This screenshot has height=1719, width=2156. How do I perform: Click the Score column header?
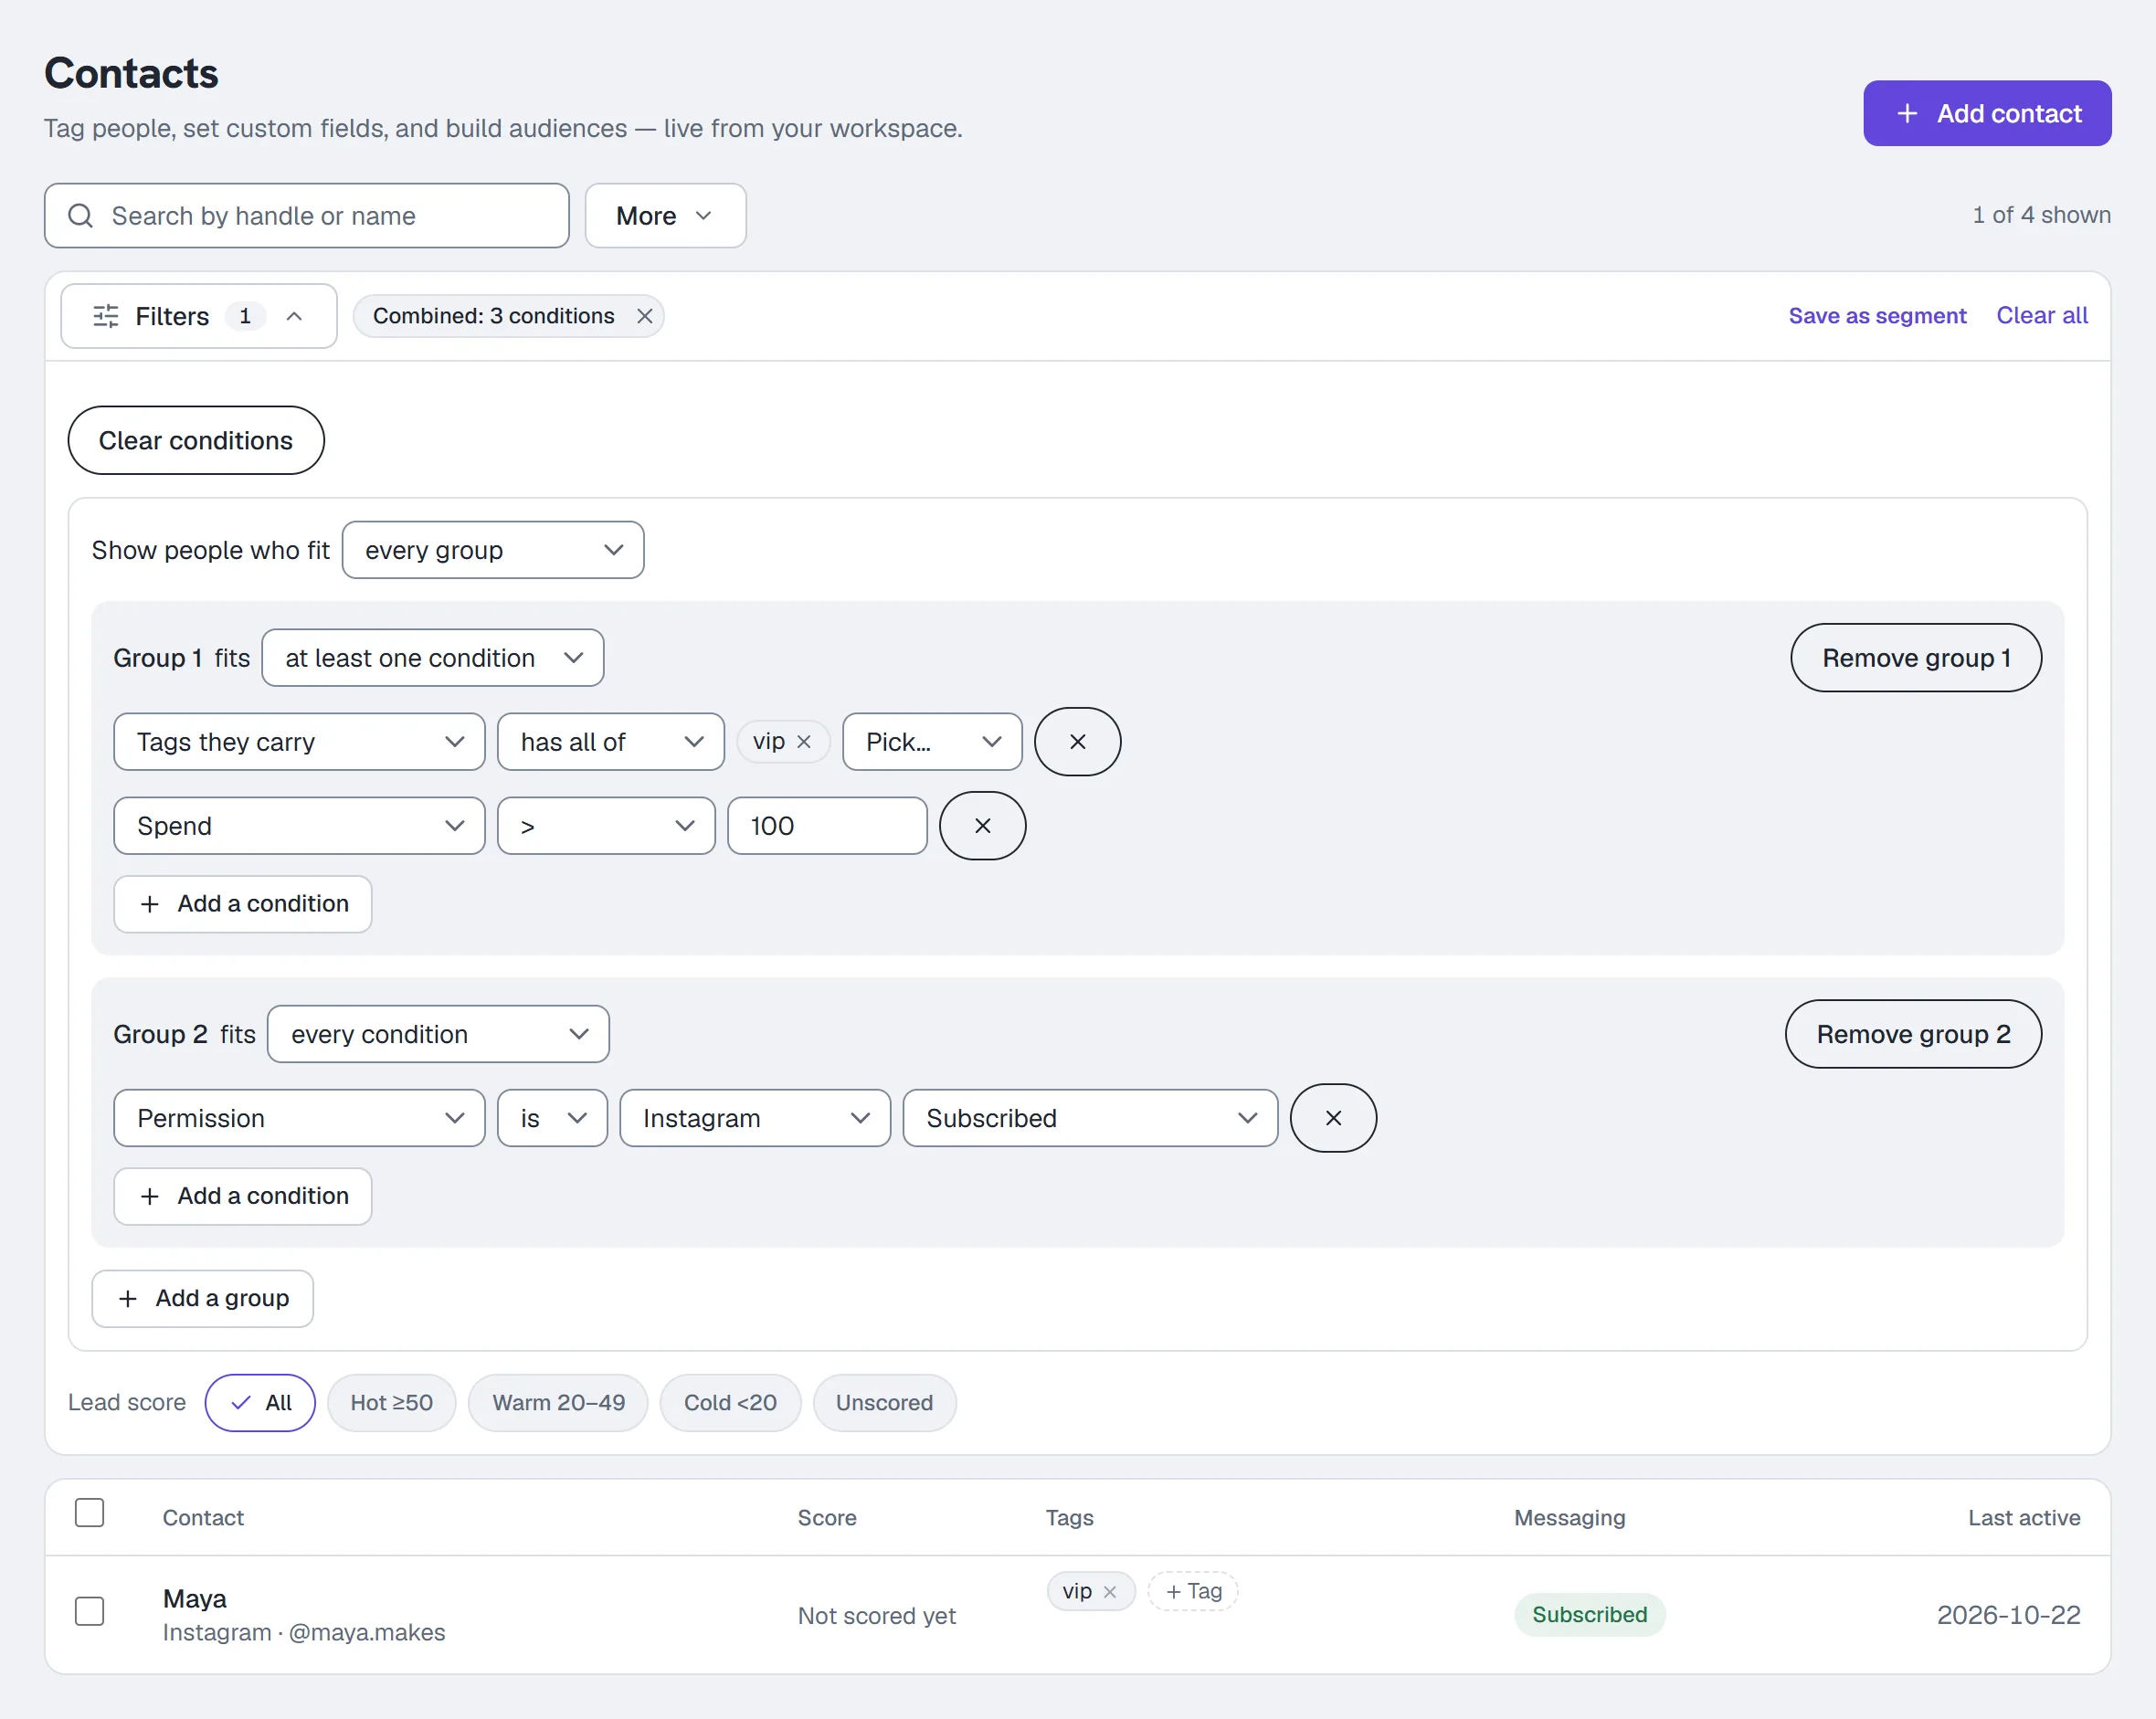827,1517
